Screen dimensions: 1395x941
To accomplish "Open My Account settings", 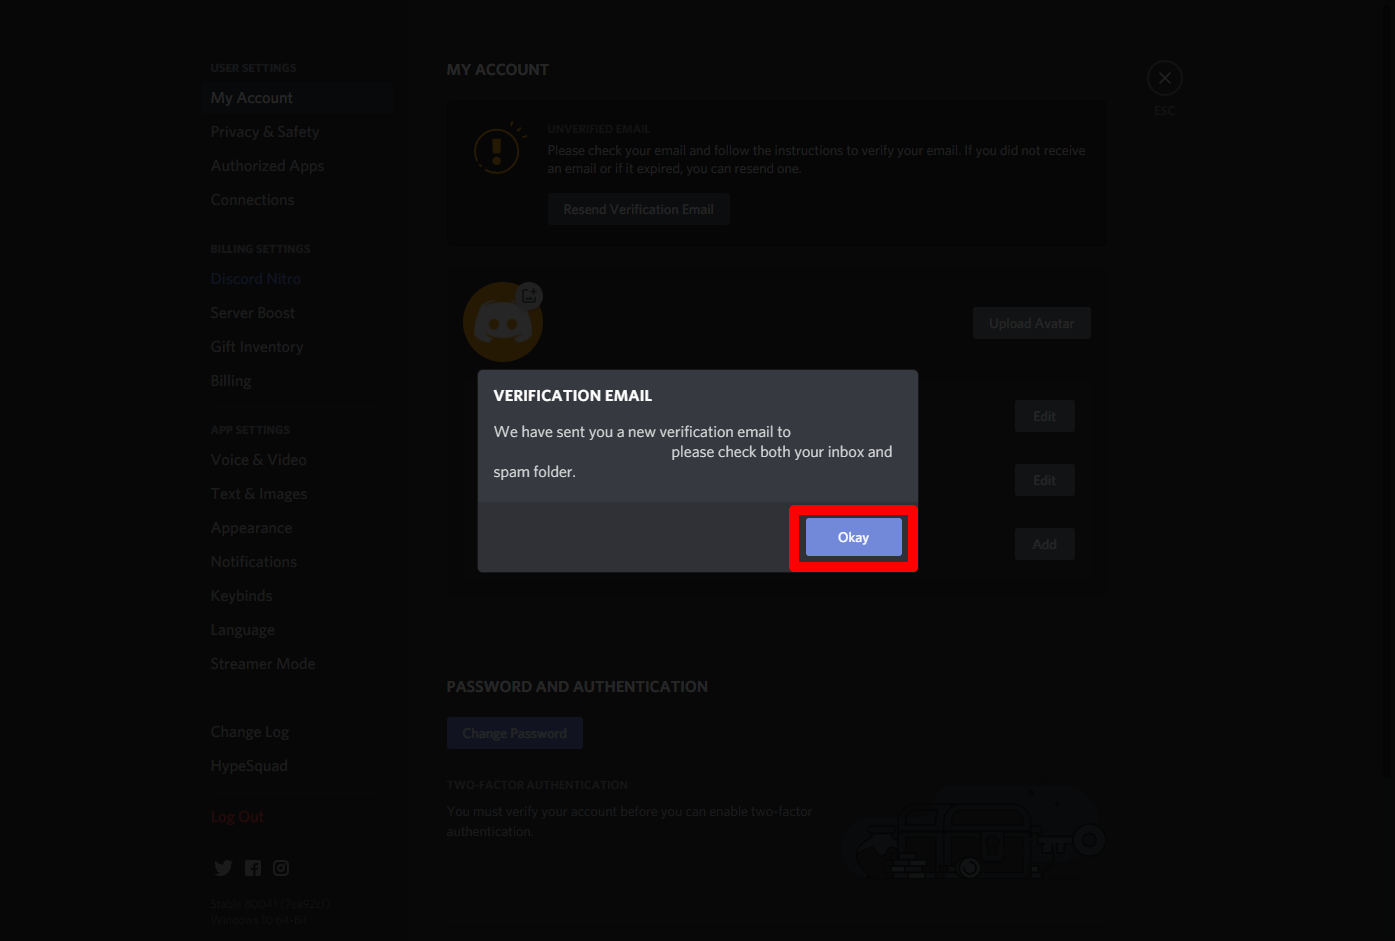I will point(298,98).
